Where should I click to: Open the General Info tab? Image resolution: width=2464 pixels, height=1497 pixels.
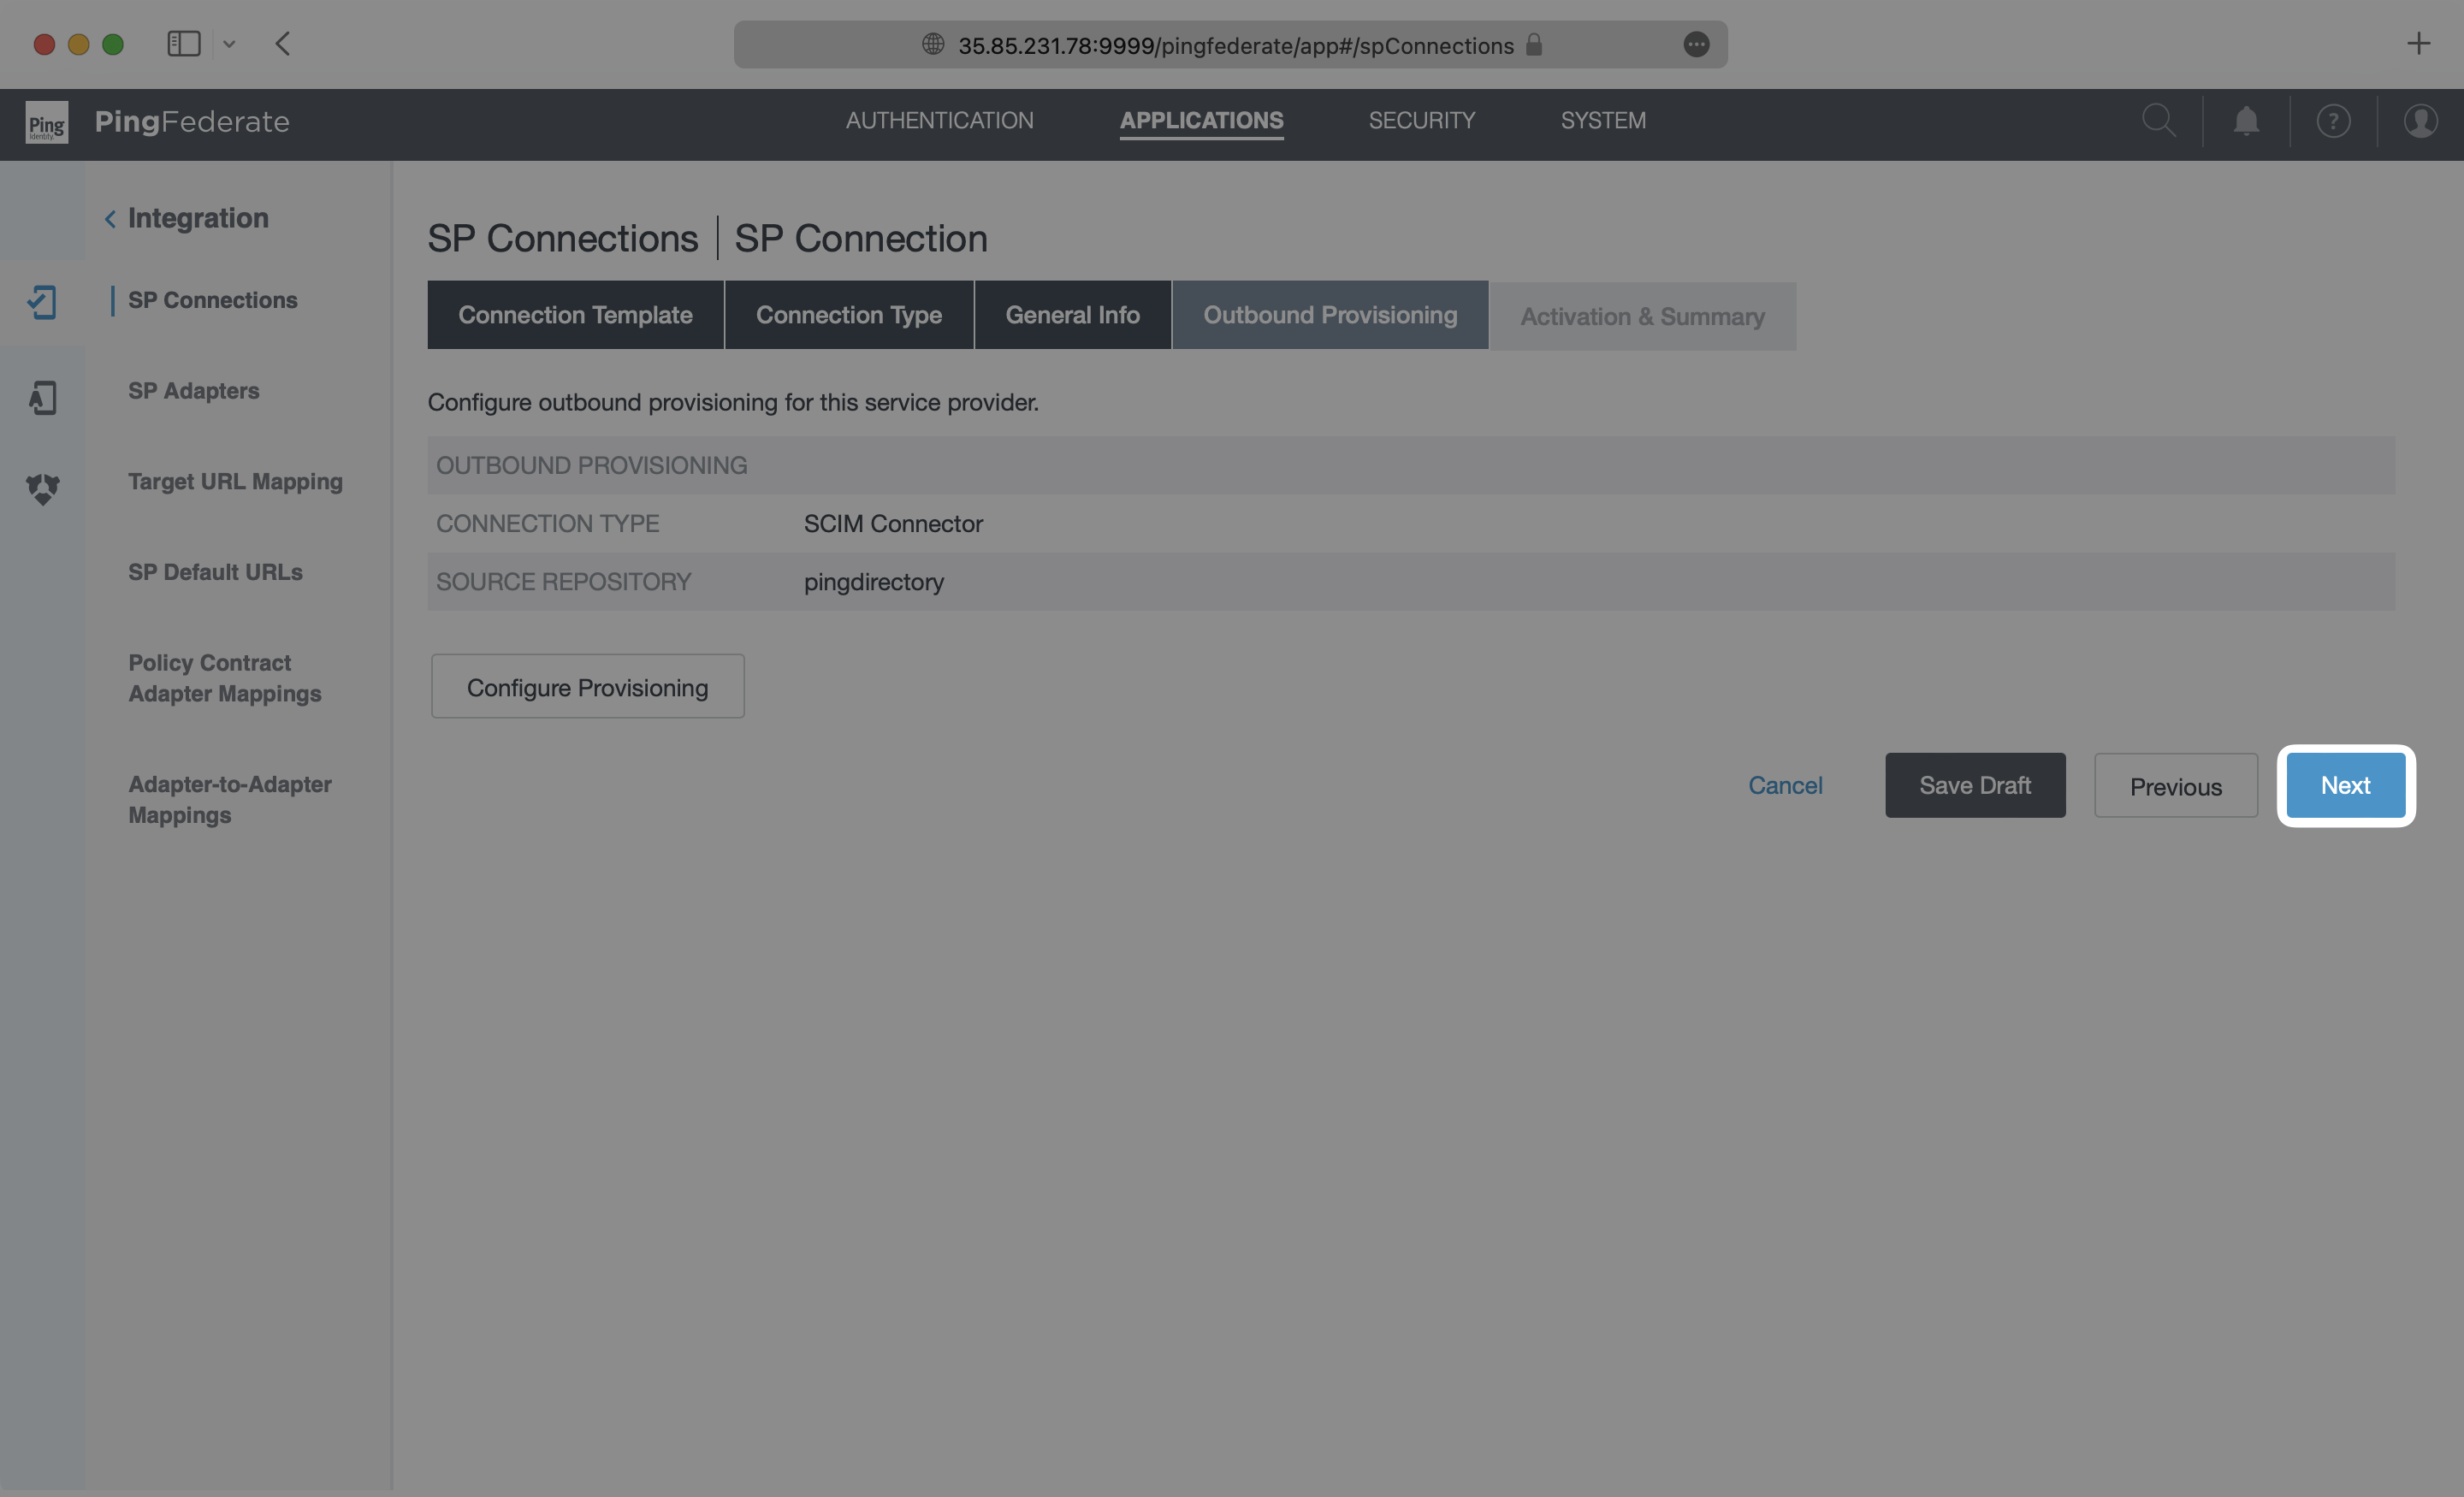tap(1072, 314)
